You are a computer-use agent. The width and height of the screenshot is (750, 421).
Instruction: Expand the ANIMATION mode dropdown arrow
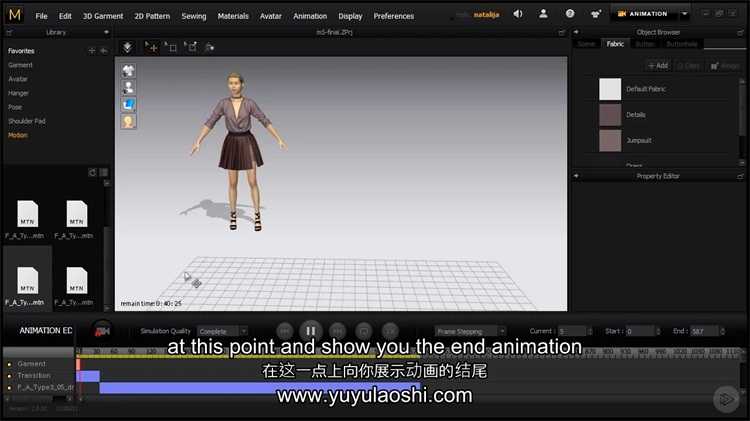coord(684,14)
